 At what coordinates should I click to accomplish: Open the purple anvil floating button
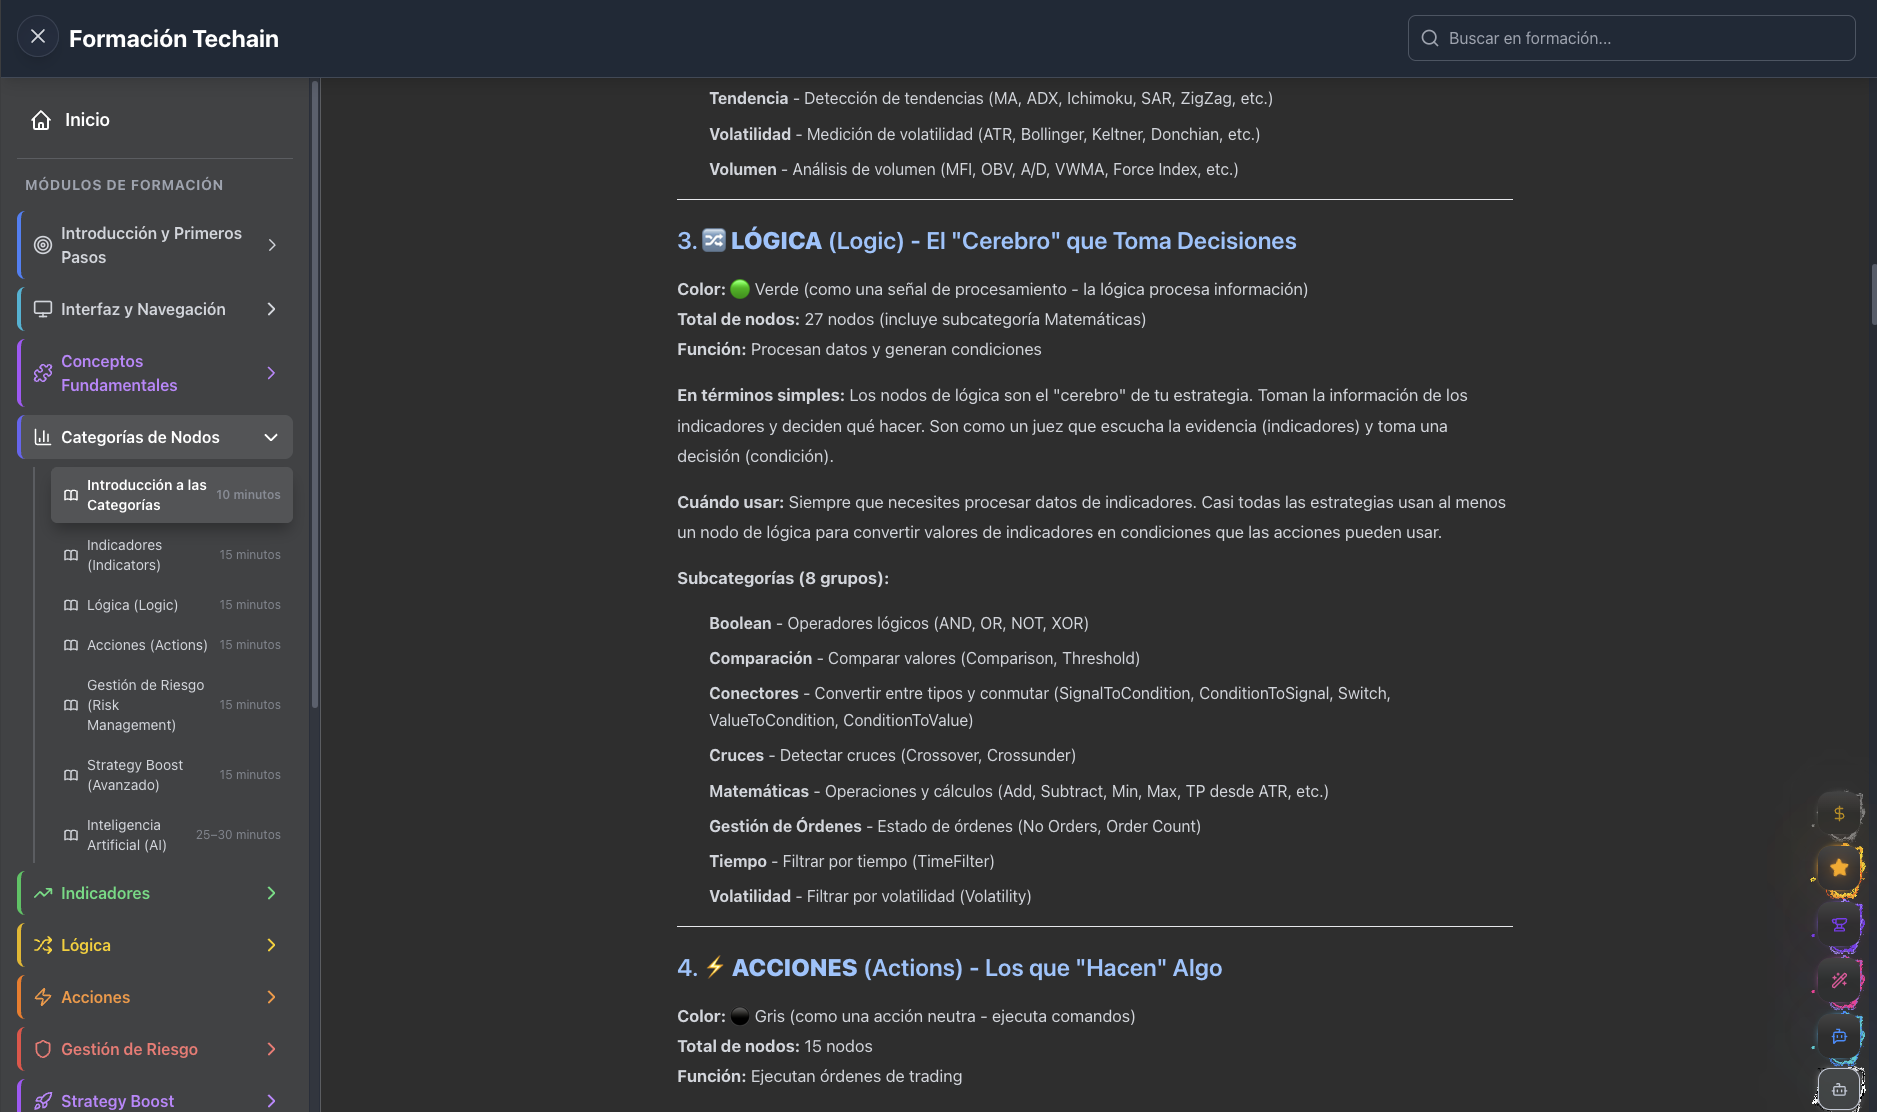(1838, 925)
